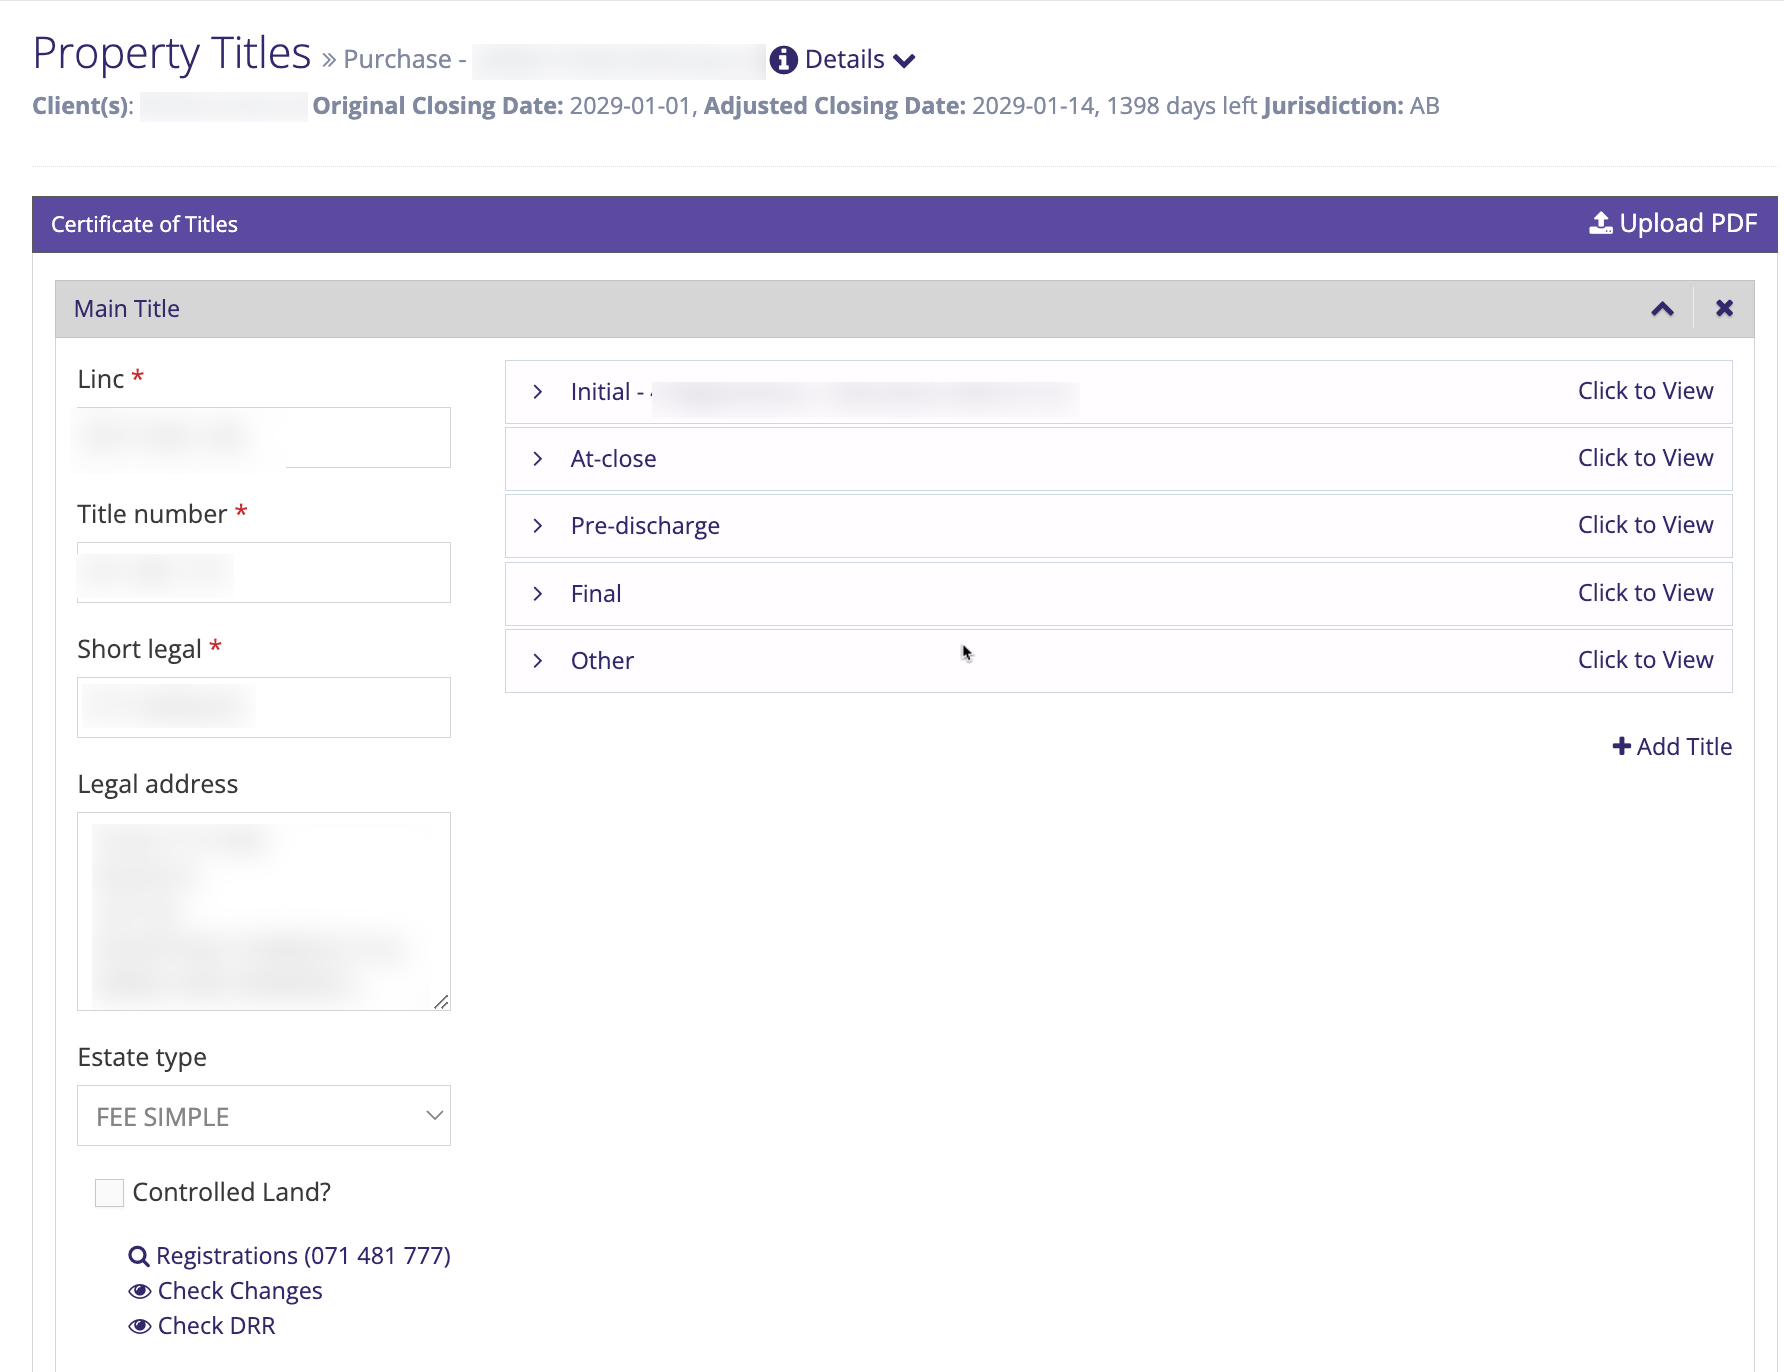Screen dimensions: 1784x1372
Task: Click the plus icon for Add Title
Action: pos(1621,746)
